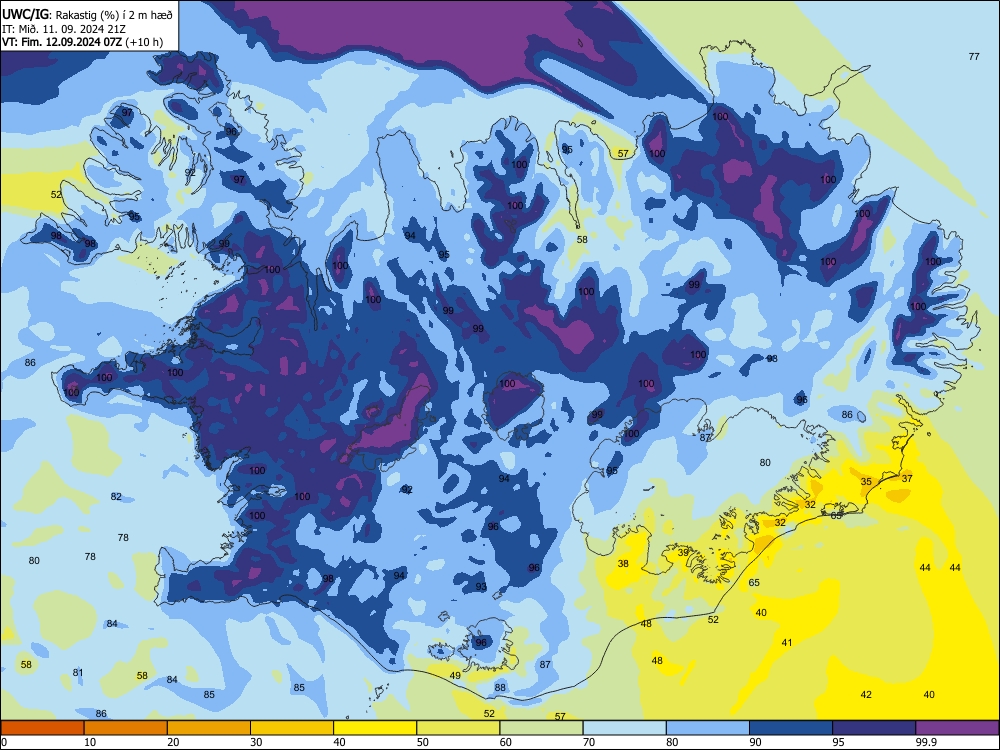
Task: Click the legend label '99.9'
Action: [926, 742]
